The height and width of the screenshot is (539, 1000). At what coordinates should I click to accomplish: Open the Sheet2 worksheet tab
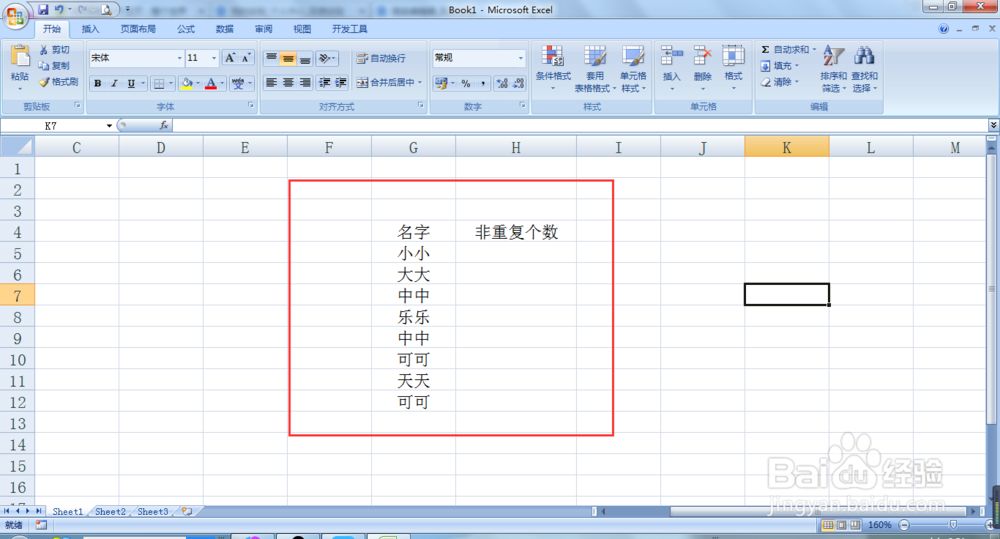(110, 512)
